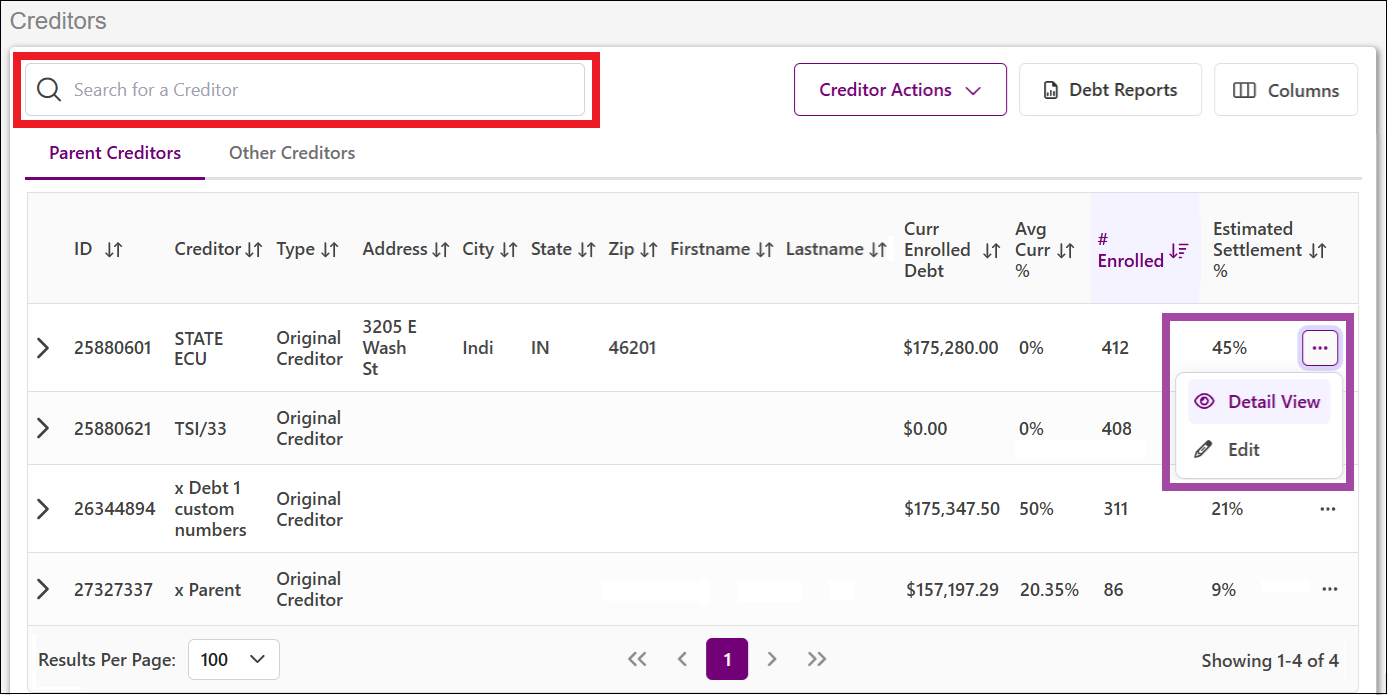The image size is (1388, 695).
Task: Go to the last page
Action: [817, 659]
